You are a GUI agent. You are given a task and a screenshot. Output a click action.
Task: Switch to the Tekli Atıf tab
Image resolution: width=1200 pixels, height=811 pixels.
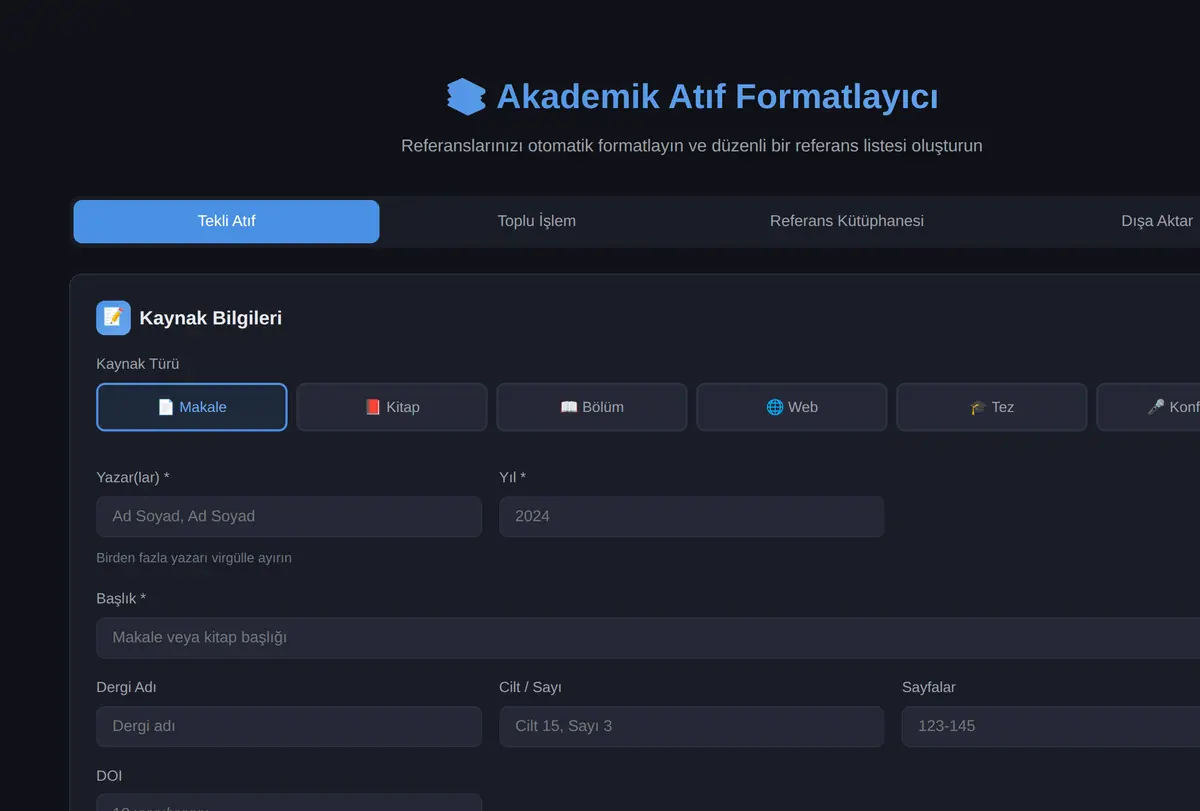[x=226, y=221]
